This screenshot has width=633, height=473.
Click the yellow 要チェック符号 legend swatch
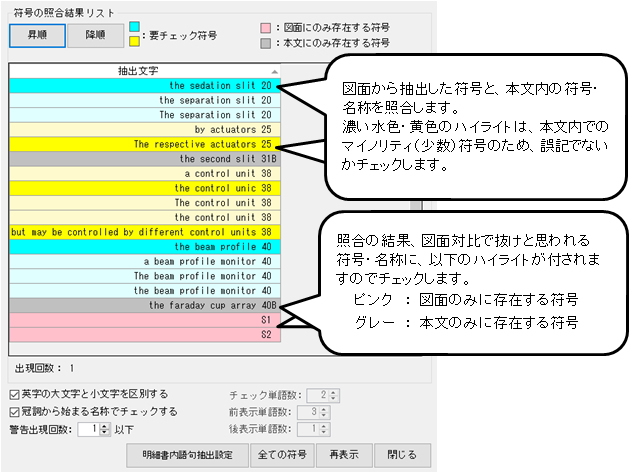coord(134,41)
